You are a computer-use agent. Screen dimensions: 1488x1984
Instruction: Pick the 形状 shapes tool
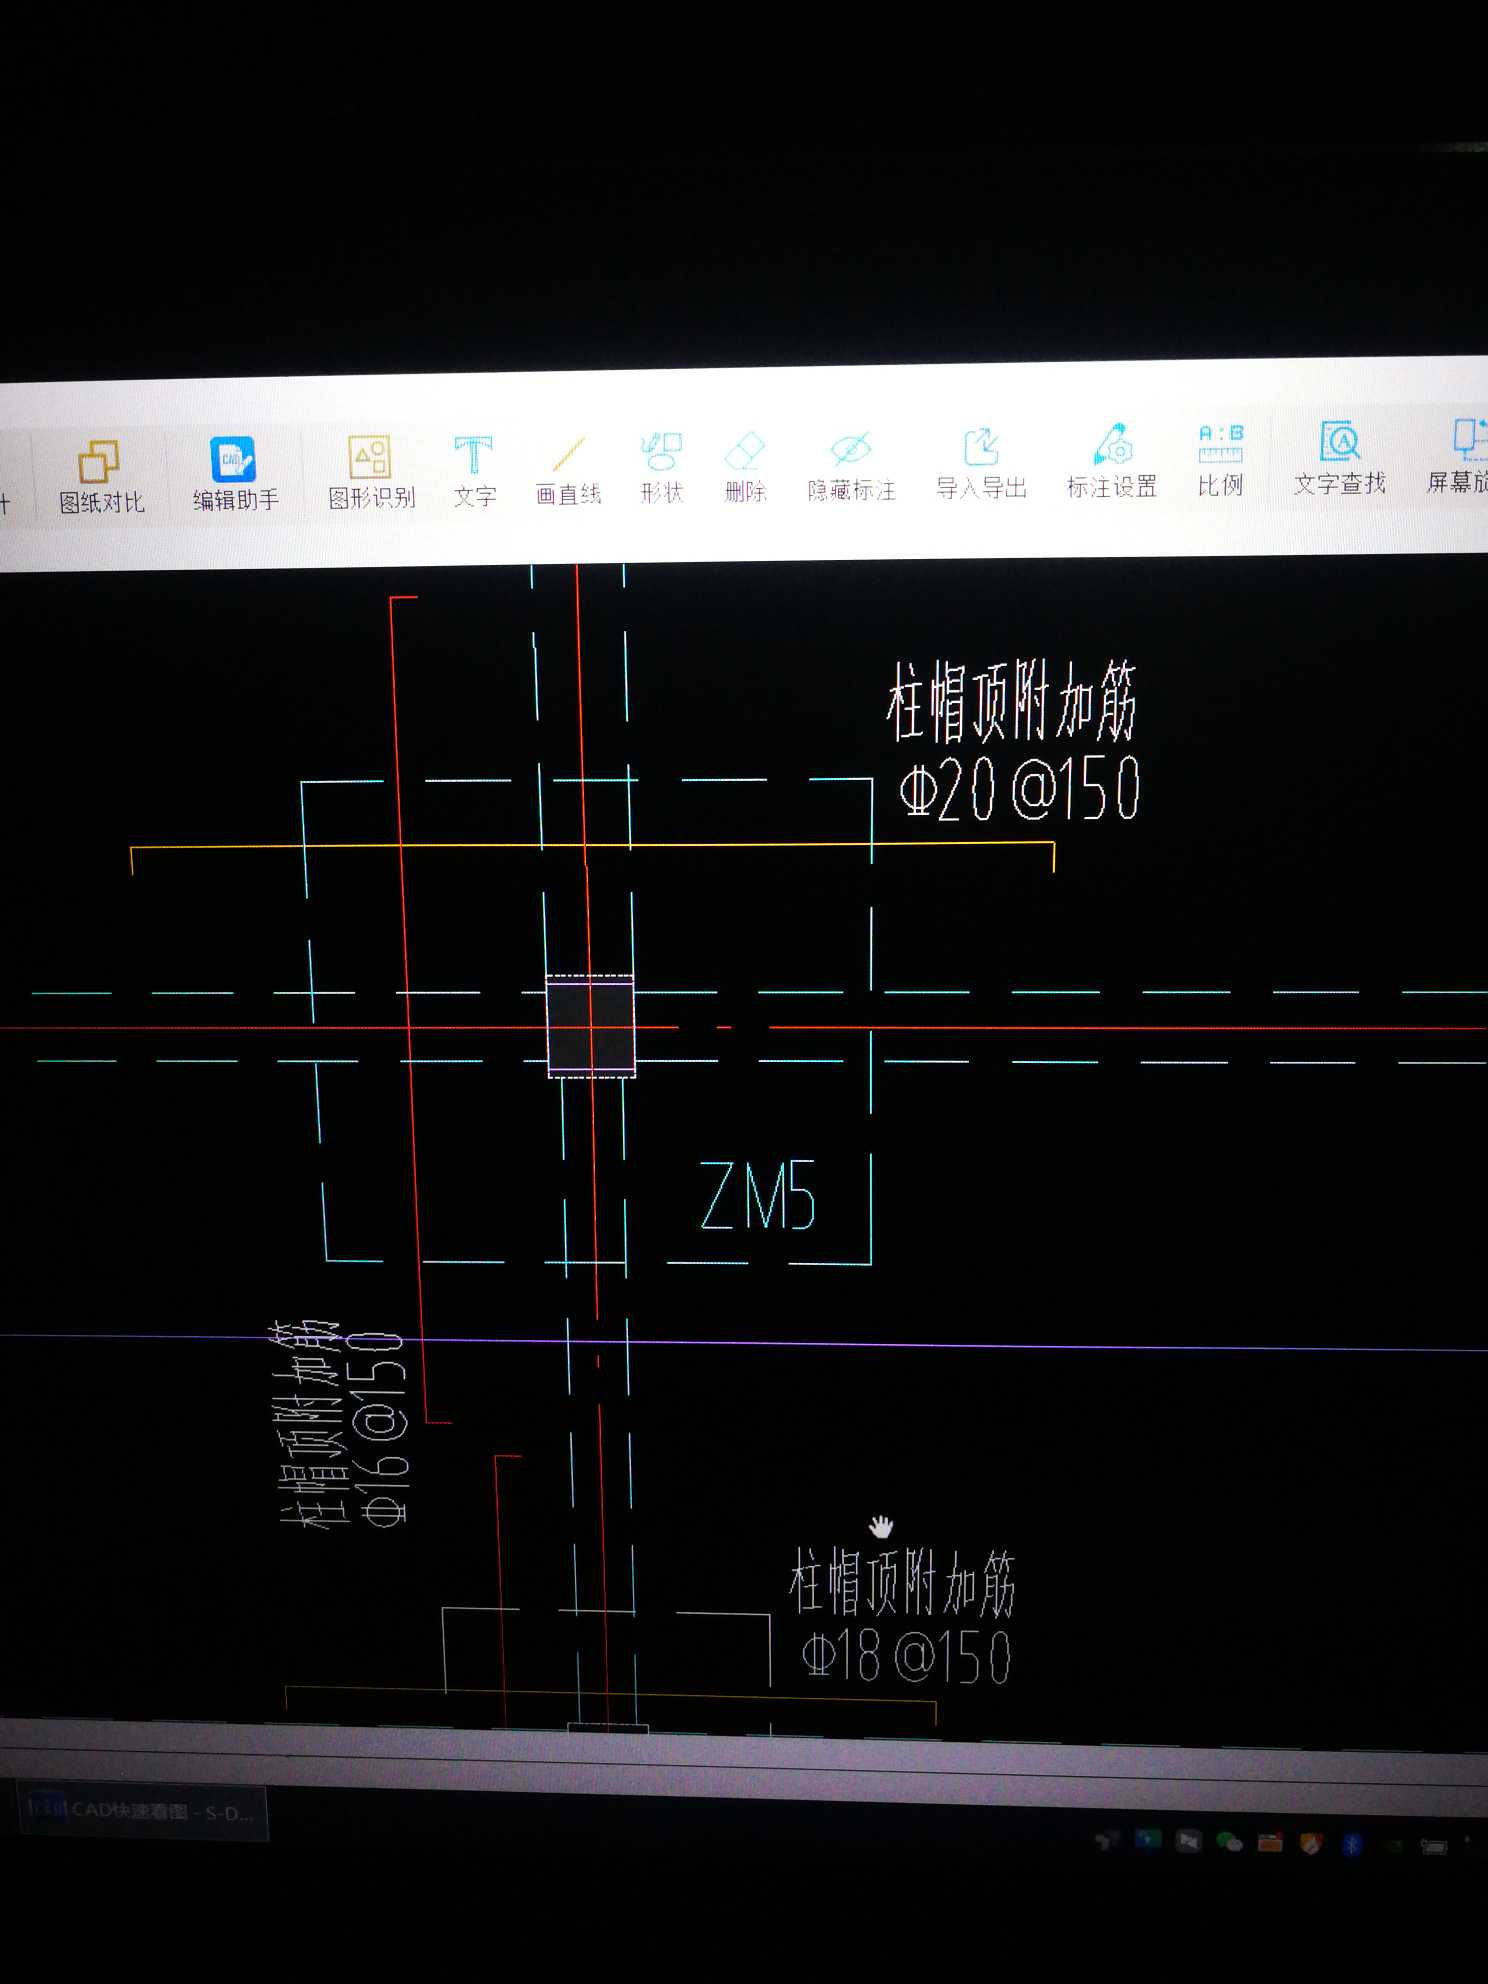661,468
